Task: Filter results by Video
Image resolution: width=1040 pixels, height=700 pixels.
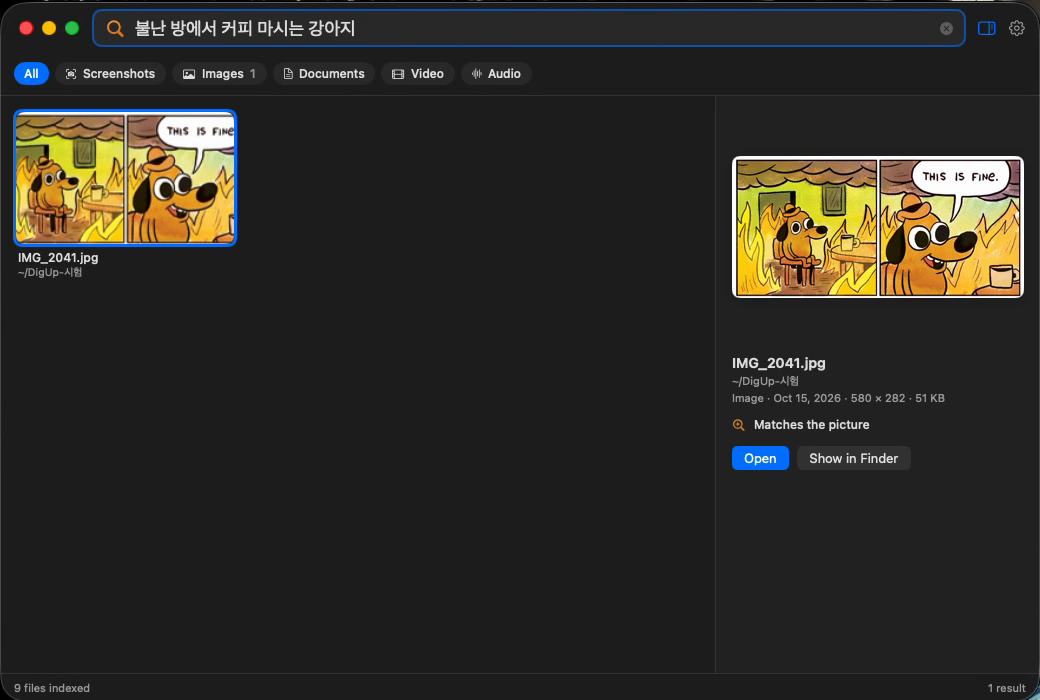Action: [x=417, y=74]
